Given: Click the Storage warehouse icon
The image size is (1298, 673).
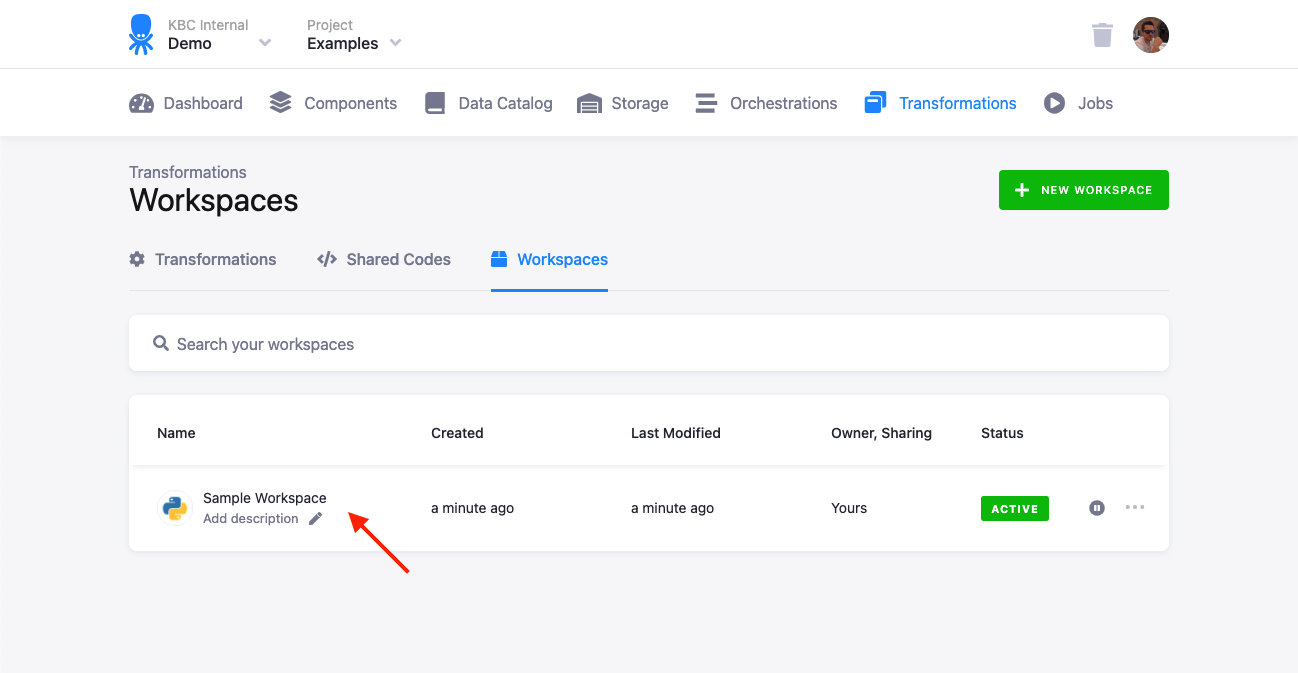Looking at the screenshot, I should click(590, 103).
